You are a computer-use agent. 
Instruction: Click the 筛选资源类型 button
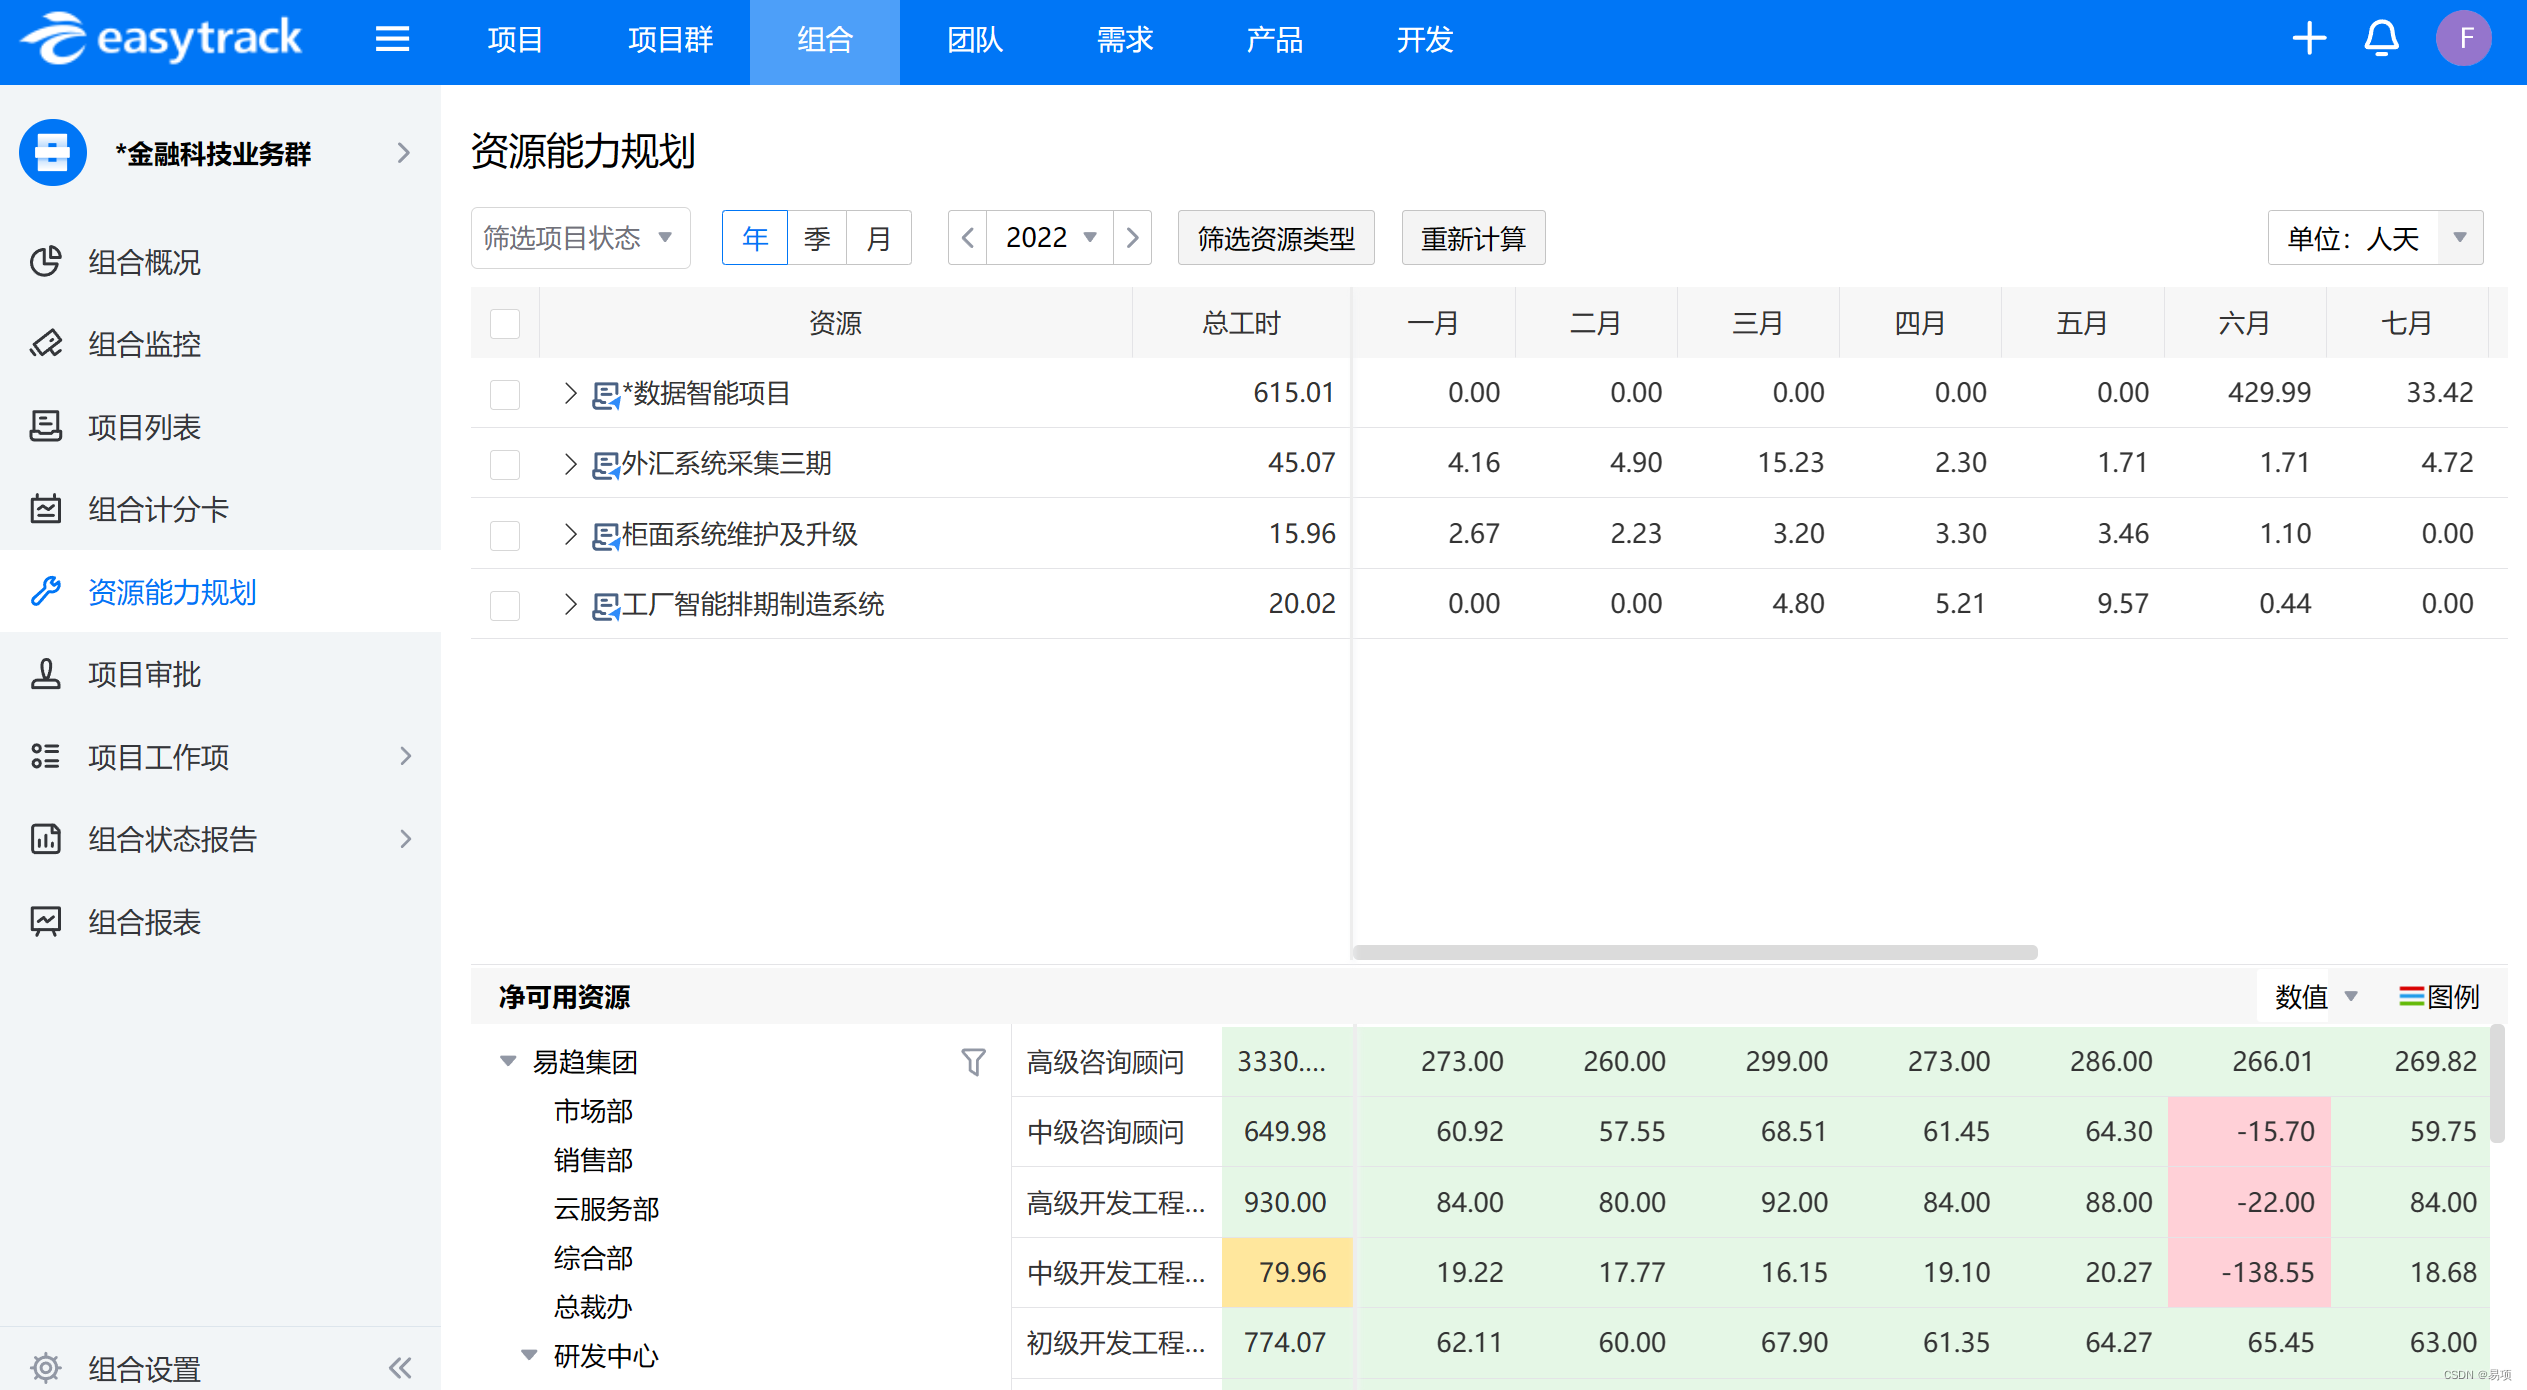coord(1275,238)
